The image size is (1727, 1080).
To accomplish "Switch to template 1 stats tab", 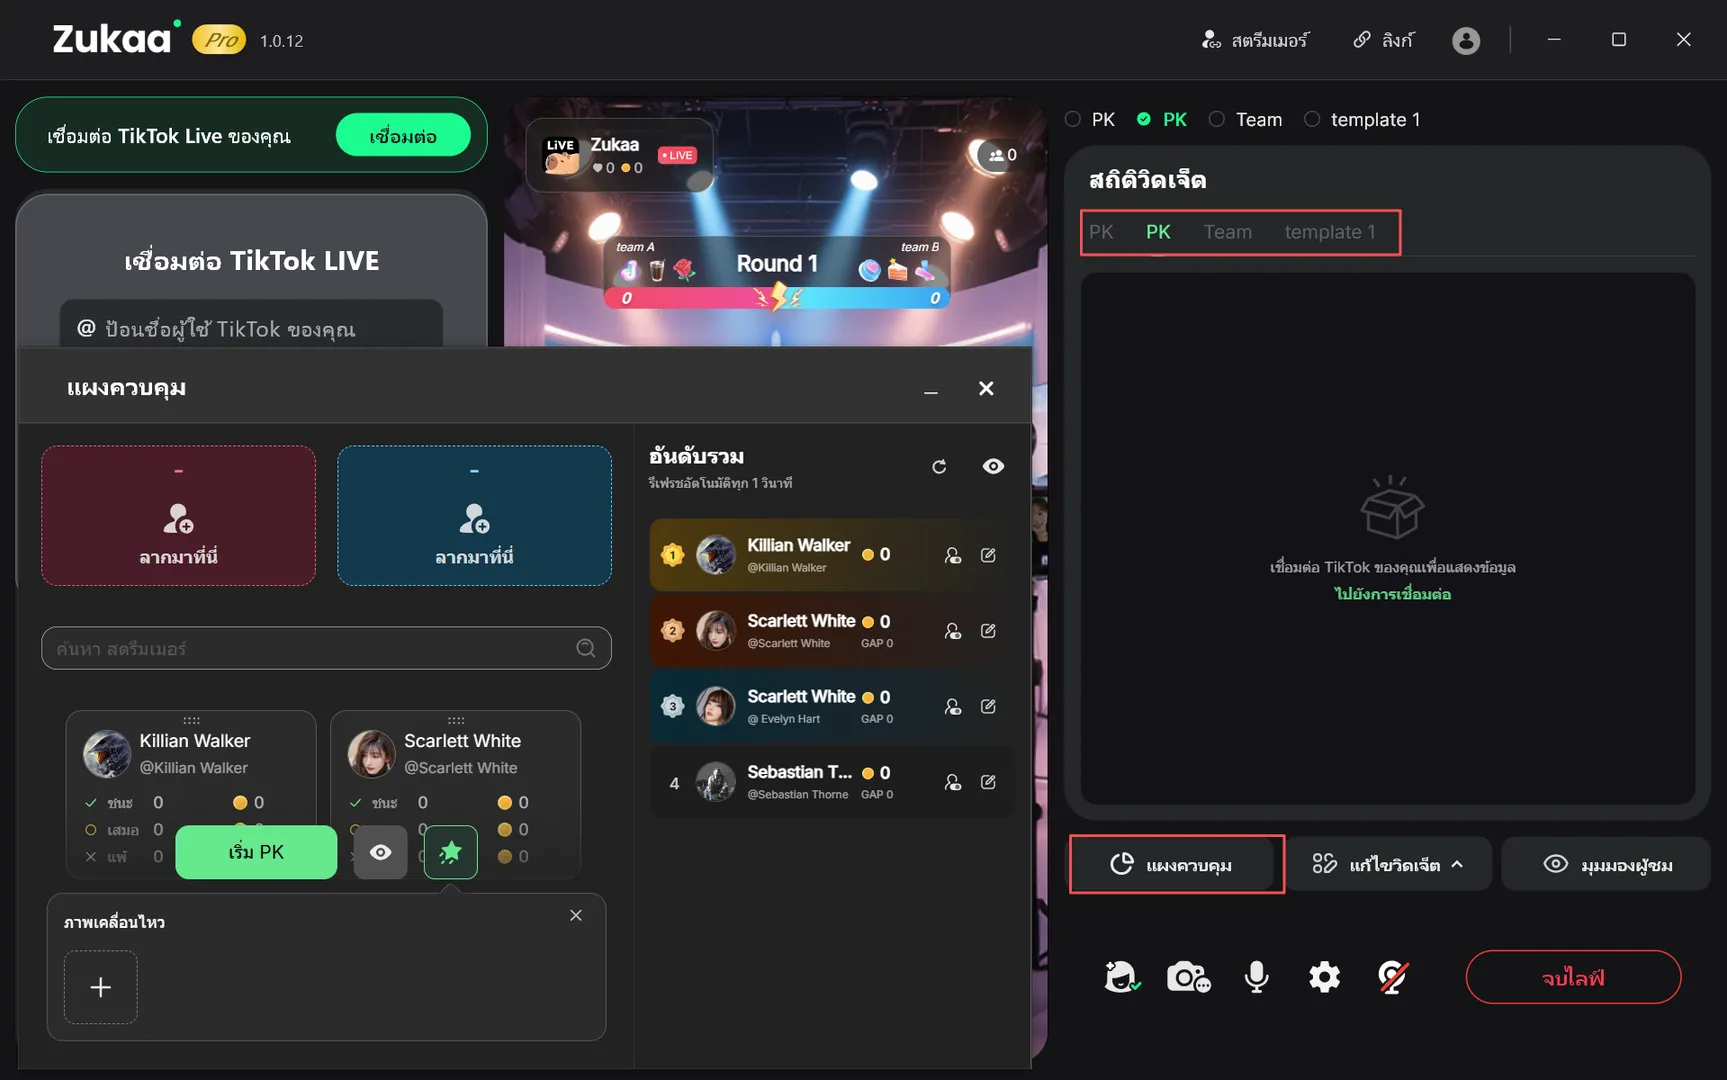I will tap(1329, 232).
